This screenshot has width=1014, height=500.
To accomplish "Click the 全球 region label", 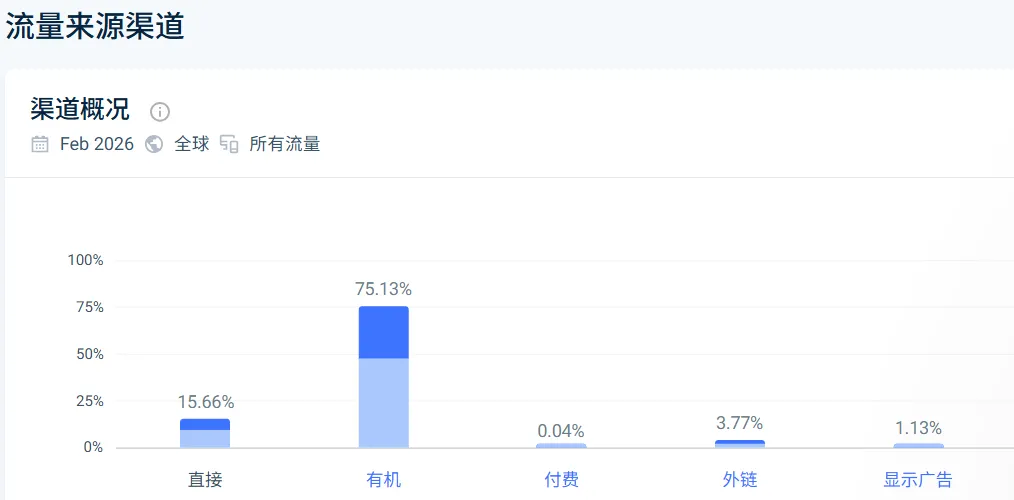I will [x=192, y=144].
